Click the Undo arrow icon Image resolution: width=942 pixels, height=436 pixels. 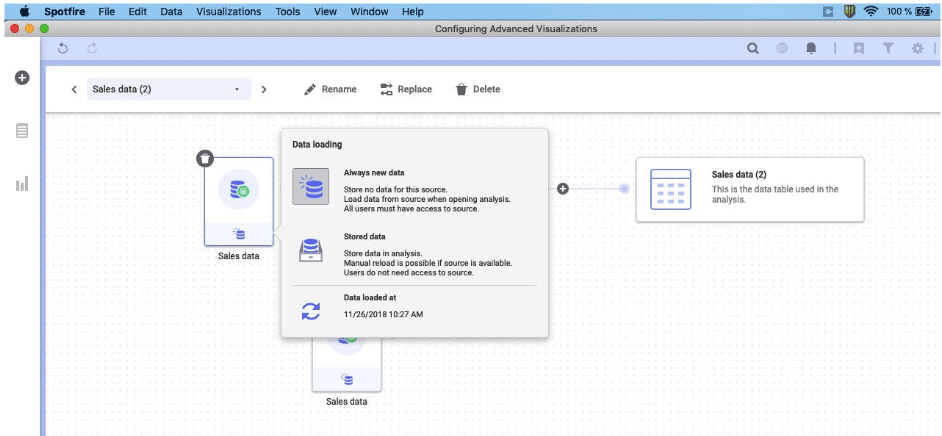click(62, 49)
